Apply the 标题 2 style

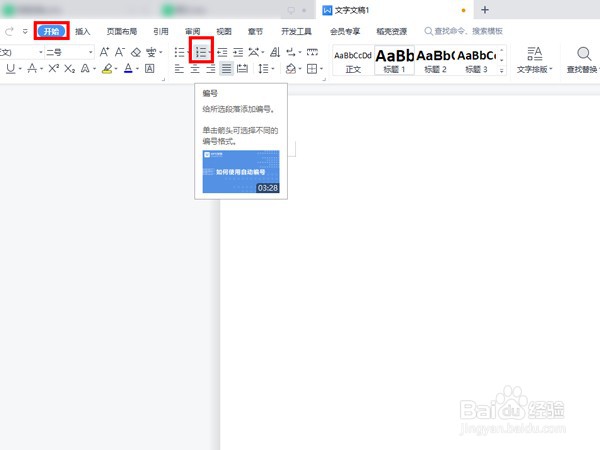click(435, 61)
